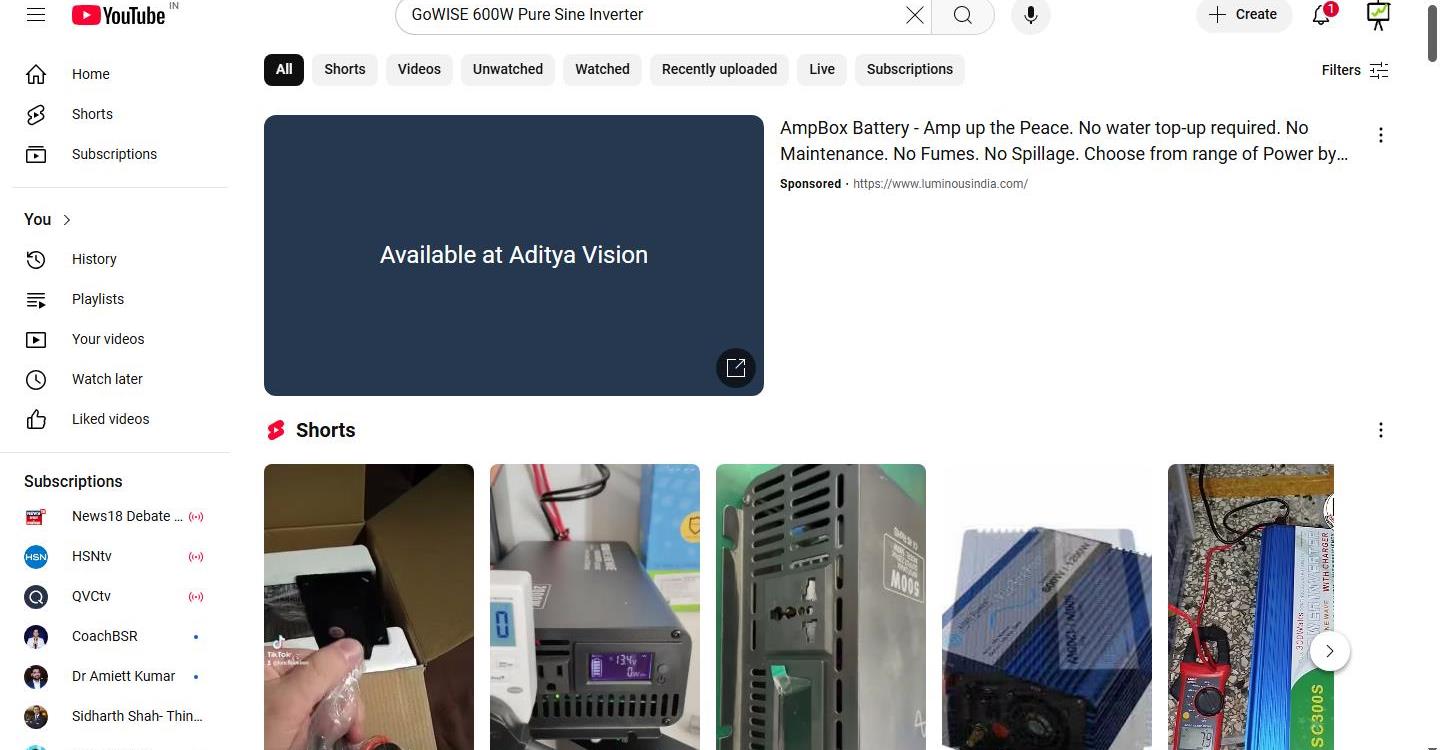Open Watch later in sidebar
Viewport: 1440px width, 750px height.
120,379
